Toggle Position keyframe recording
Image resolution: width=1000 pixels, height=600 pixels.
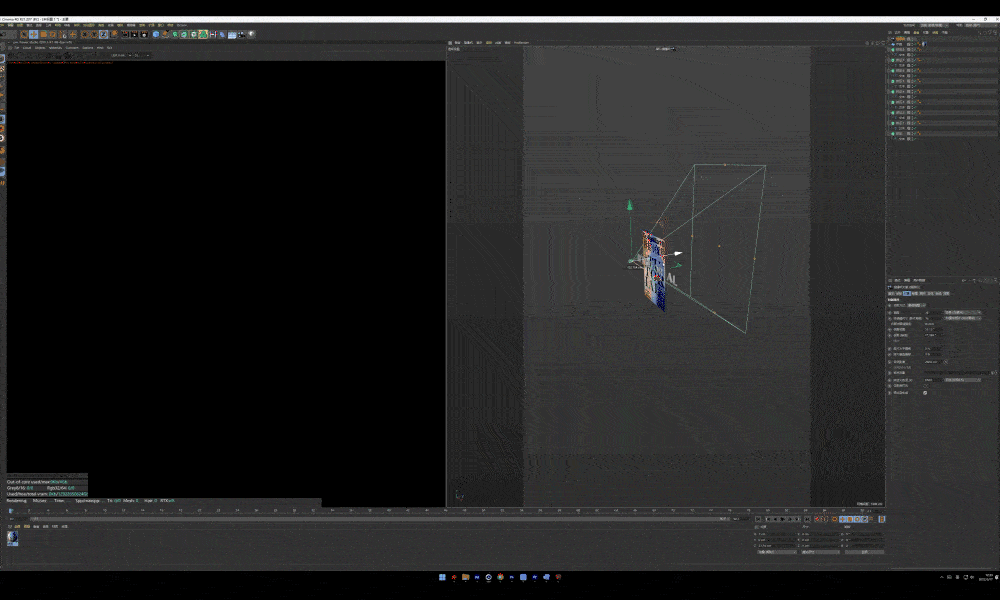(x=842, y=519)
